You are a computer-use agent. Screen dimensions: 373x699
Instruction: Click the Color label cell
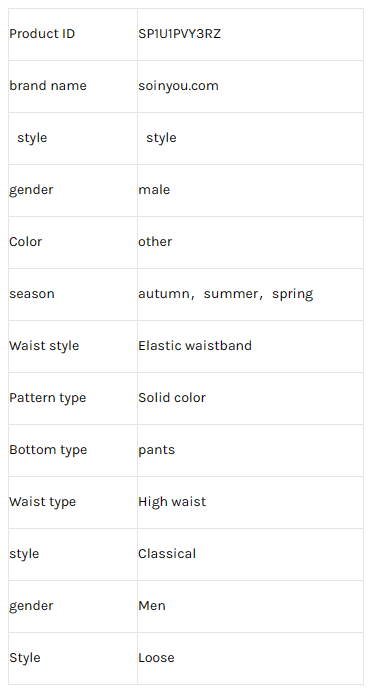coord(73,243)
